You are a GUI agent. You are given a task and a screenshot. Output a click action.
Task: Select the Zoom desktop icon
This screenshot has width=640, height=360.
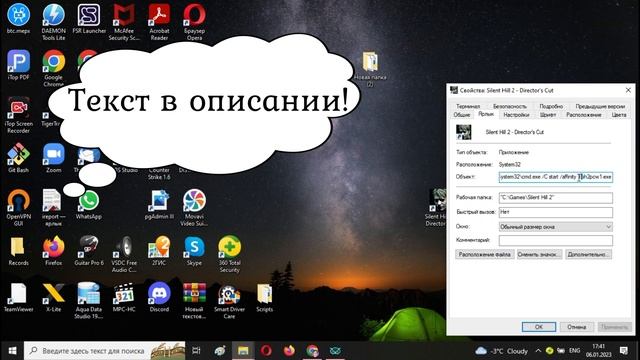53,158
